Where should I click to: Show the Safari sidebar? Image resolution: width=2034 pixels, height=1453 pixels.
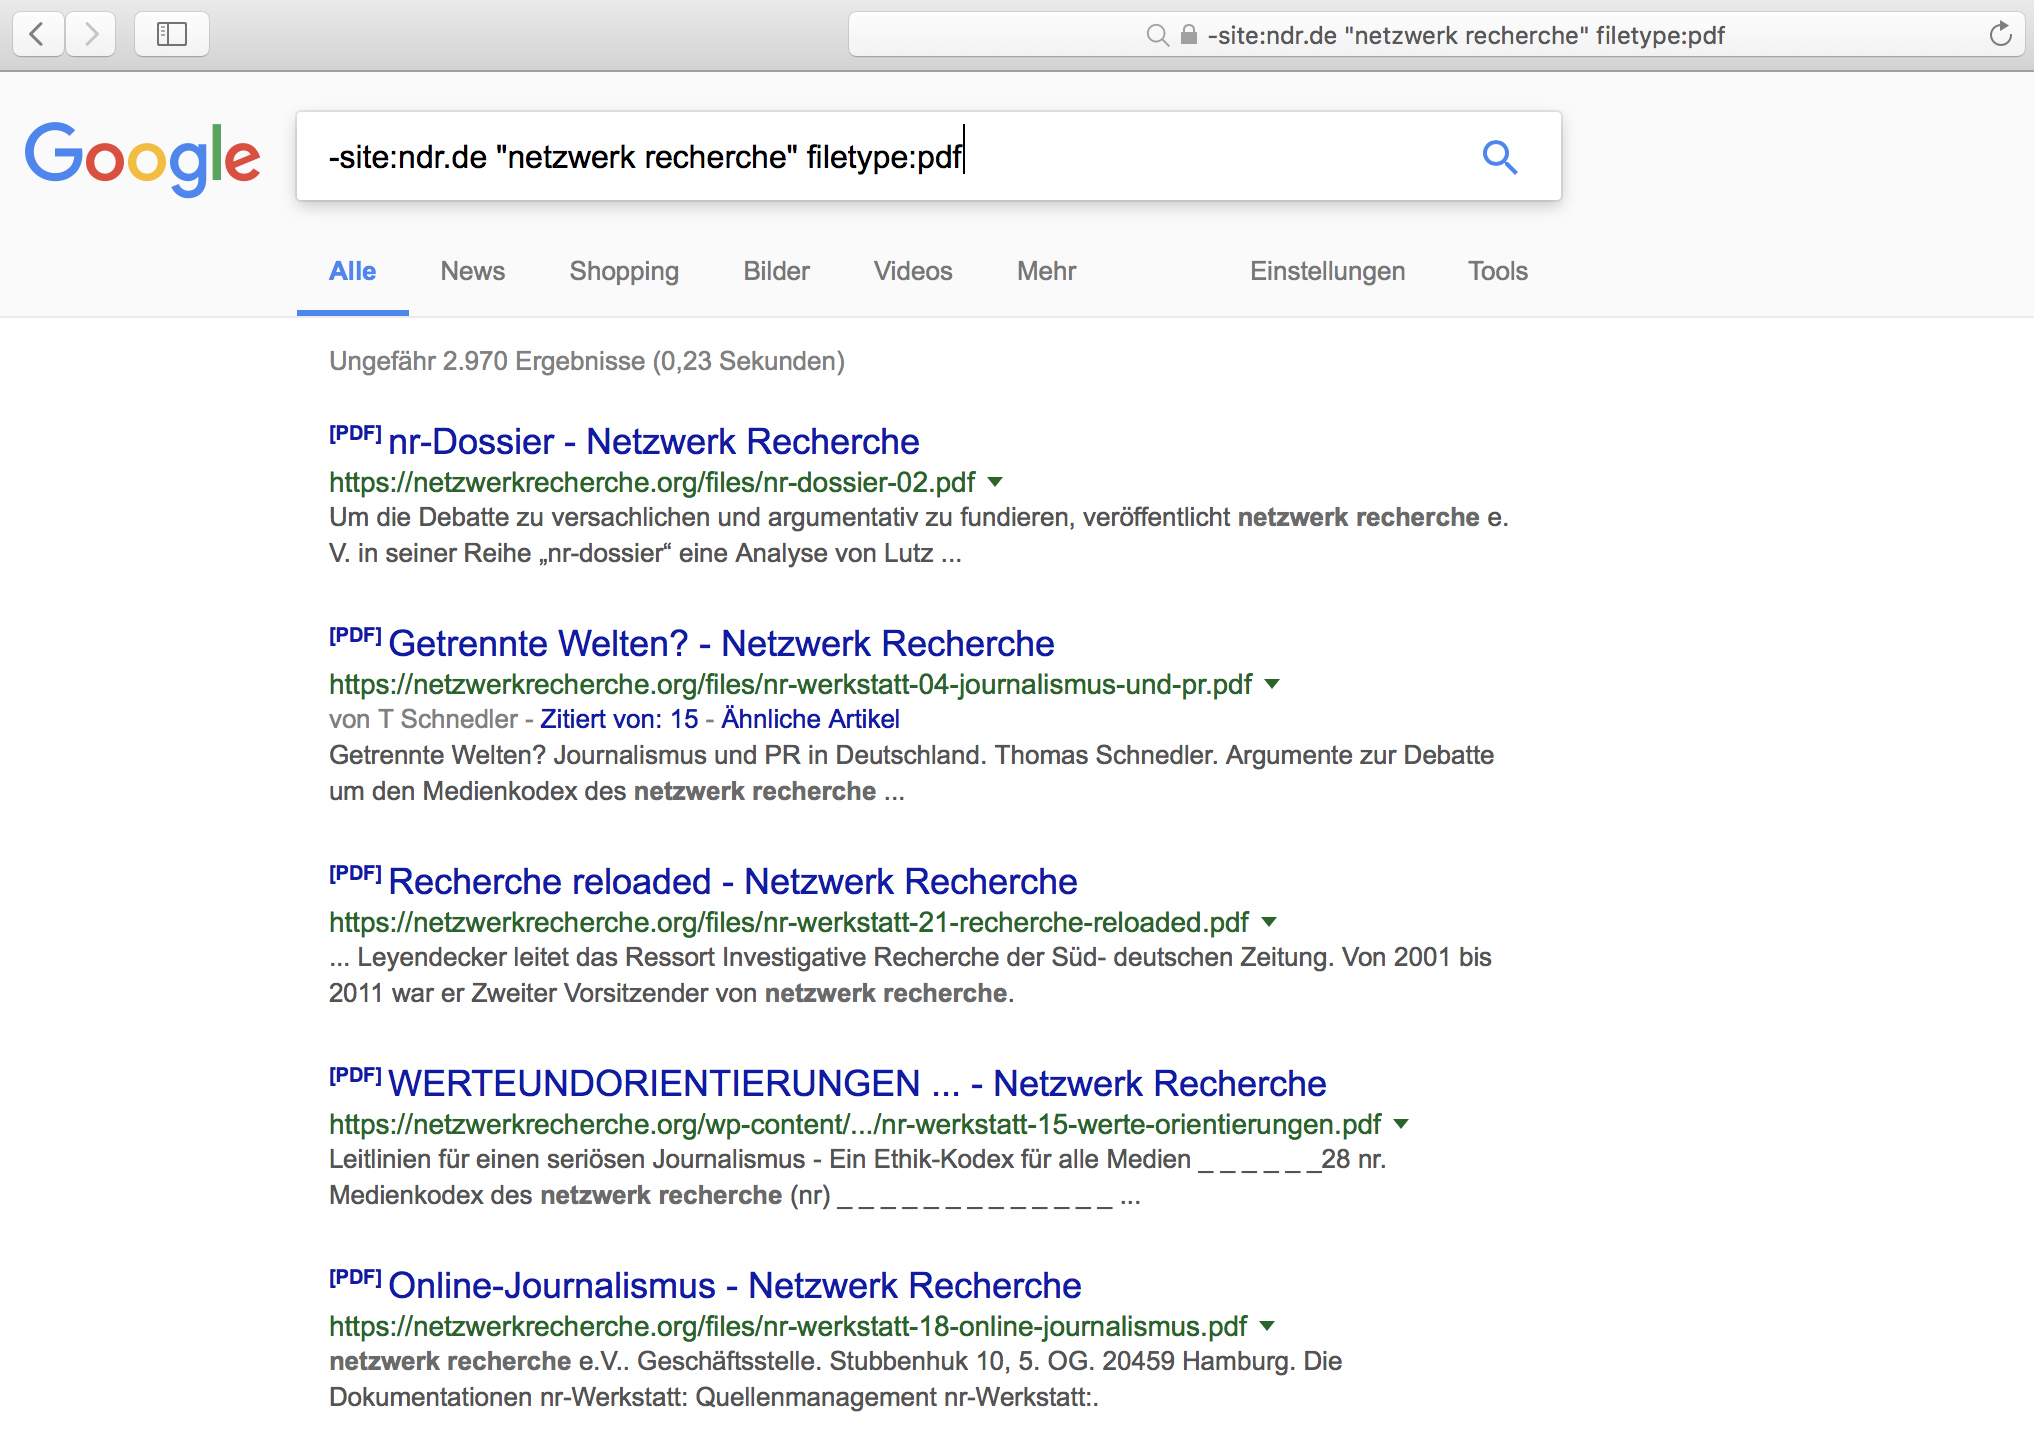tap(172, 35)
